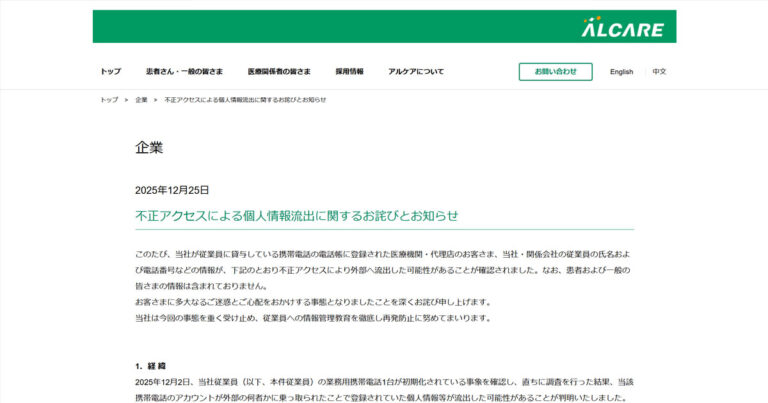Switch site language to 中文
The width and height of the screenshot is (768, 403).
click(x=659, y=72)
